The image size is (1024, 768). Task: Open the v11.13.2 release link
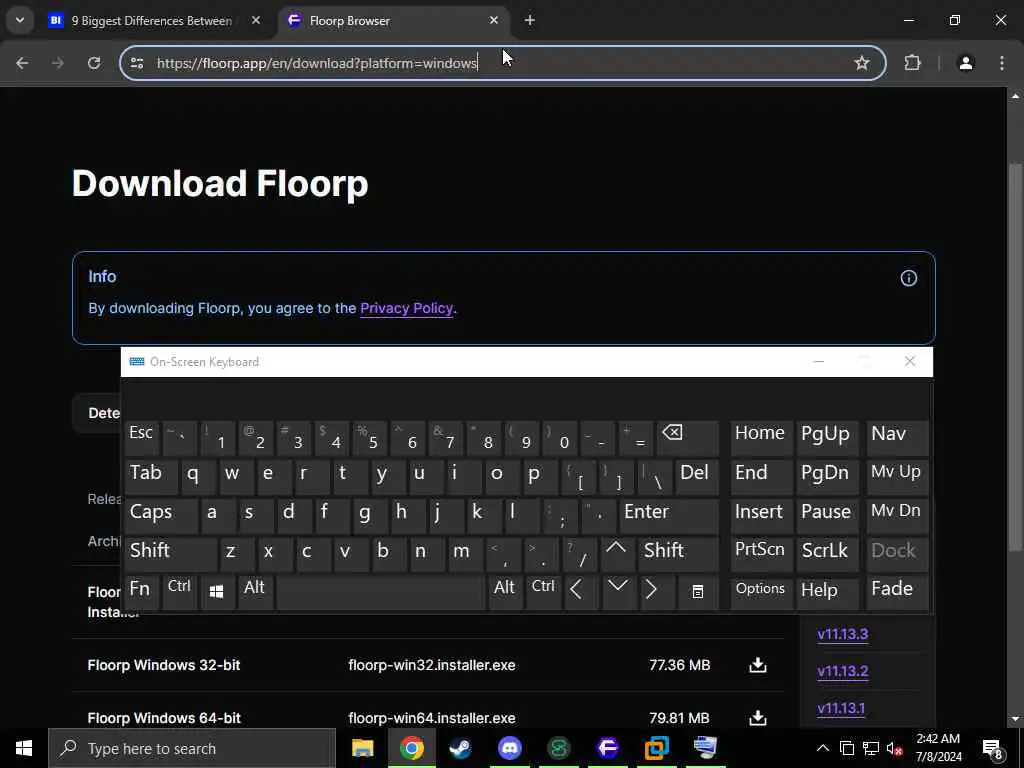tap(842, 671)
